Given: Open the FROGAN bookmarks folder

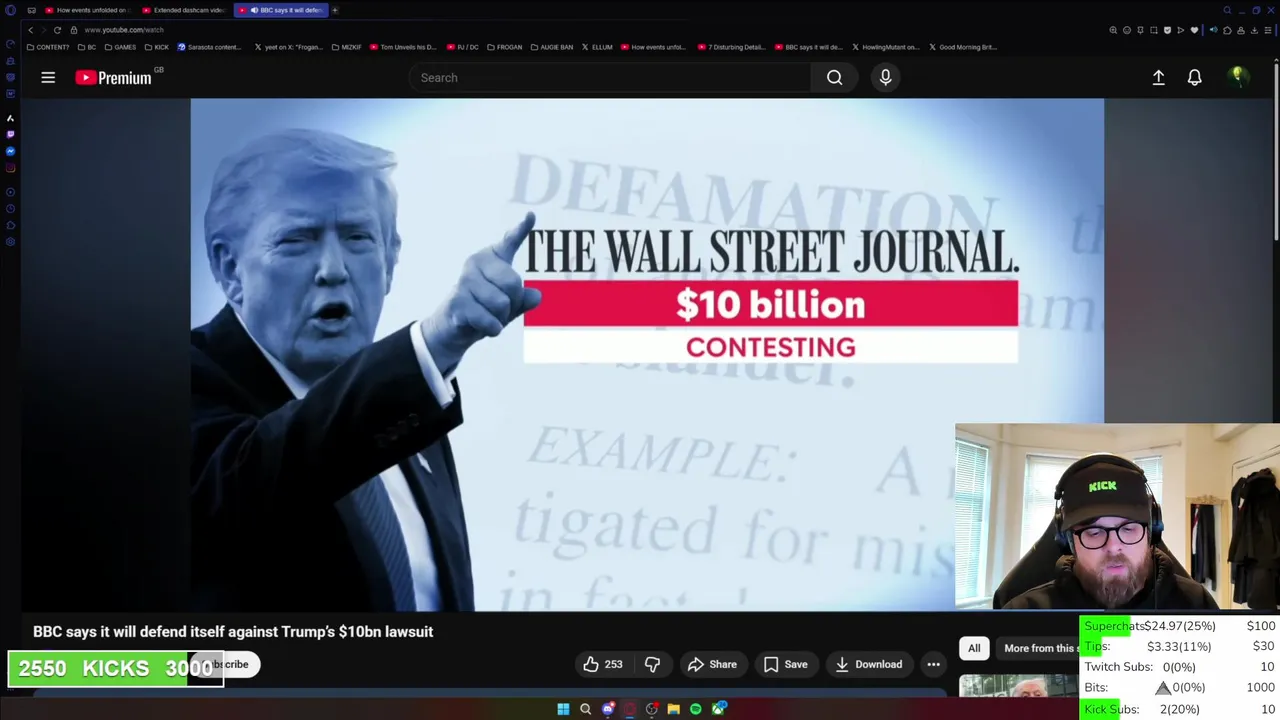Looking at the screenshot, I should pyautogui.click(x=505, y=47).
